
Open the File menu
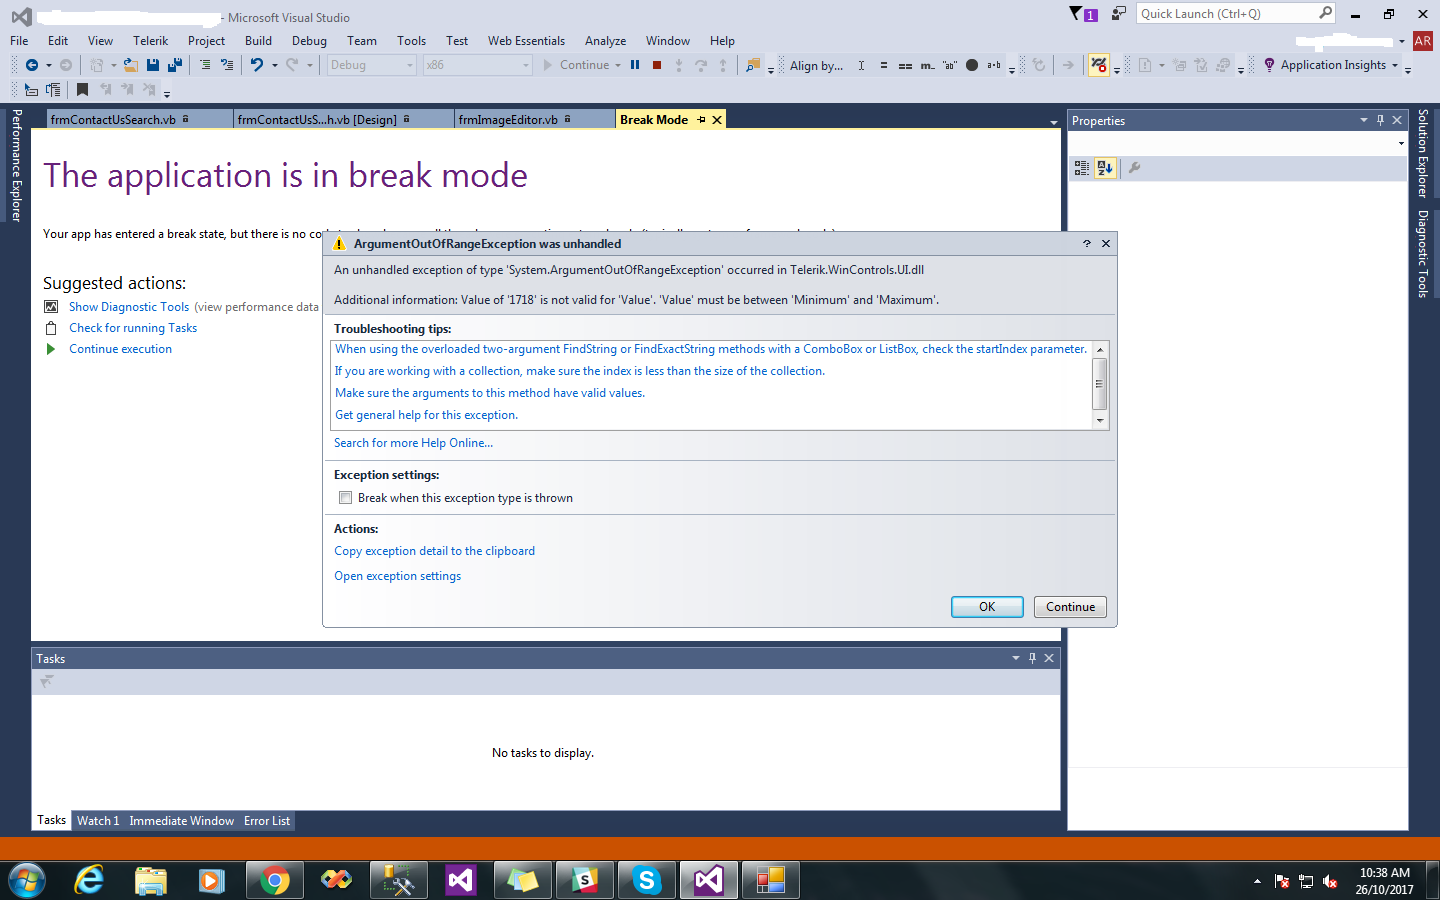[19, 41]
